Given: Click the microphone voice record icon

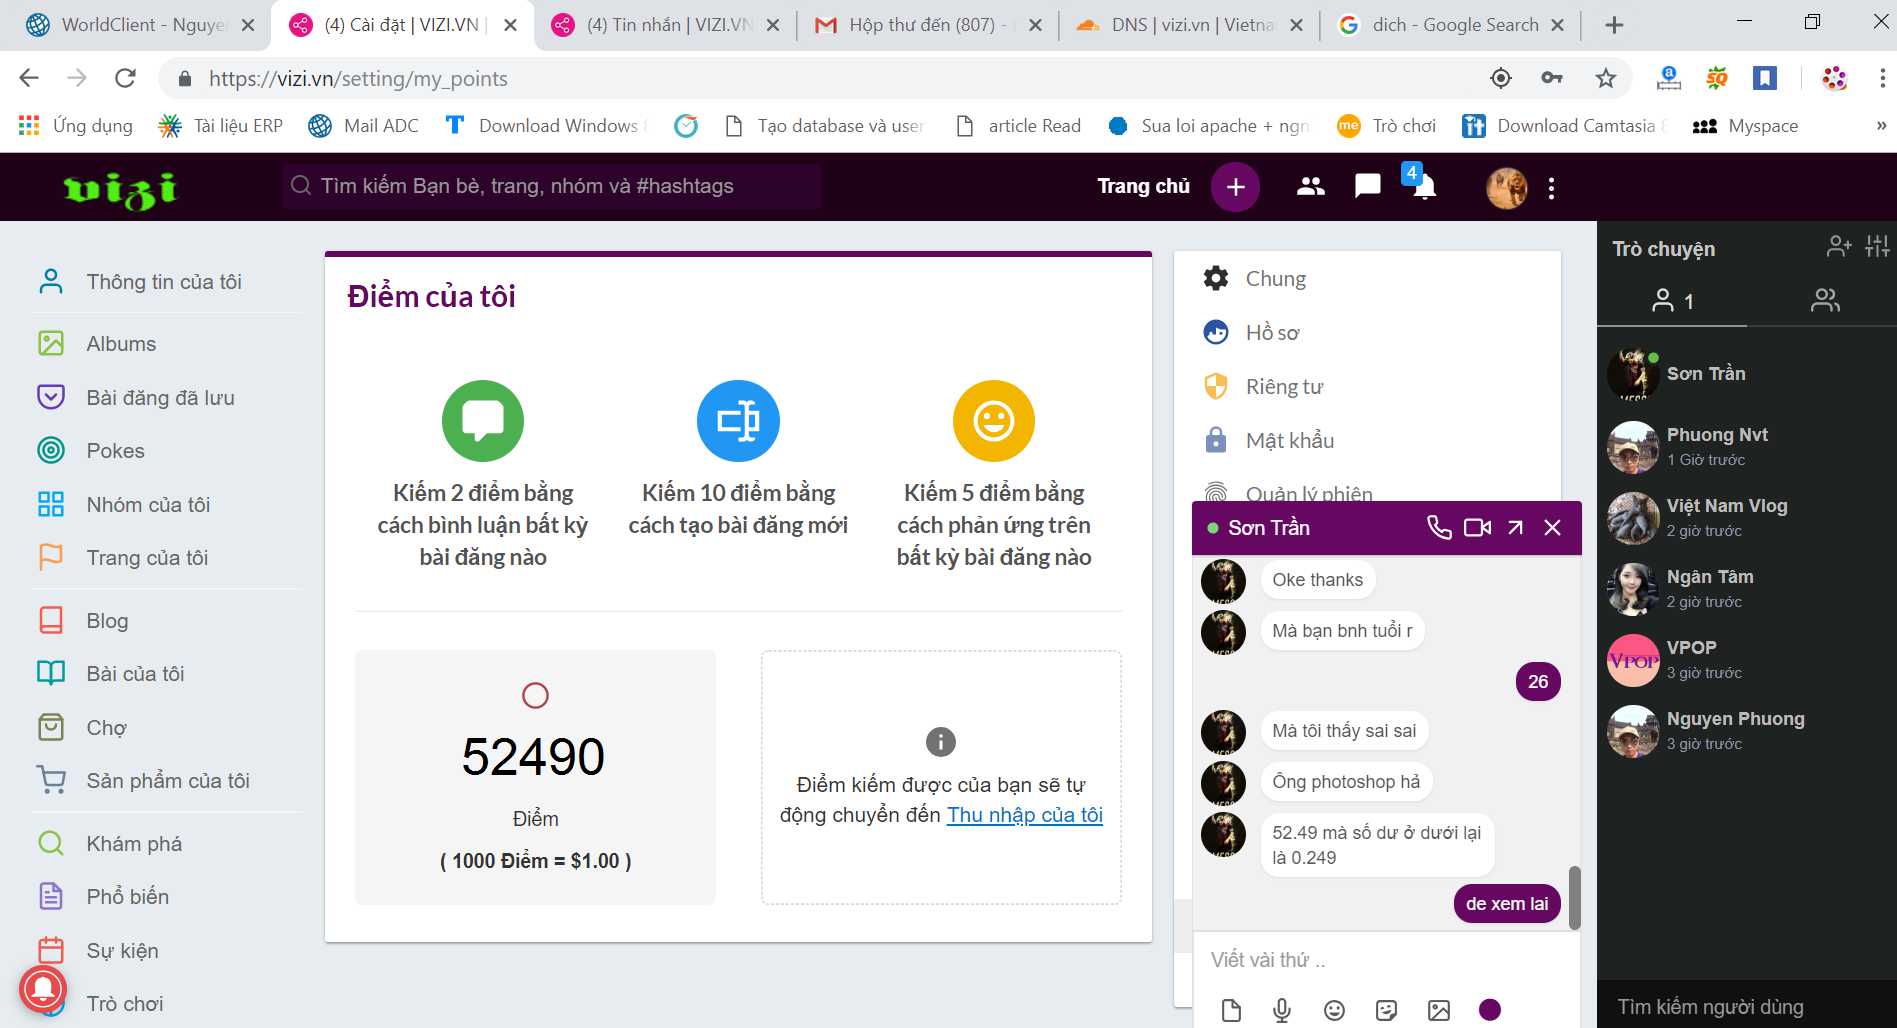Looking at the screenshot, I should coord(1282,1010).
